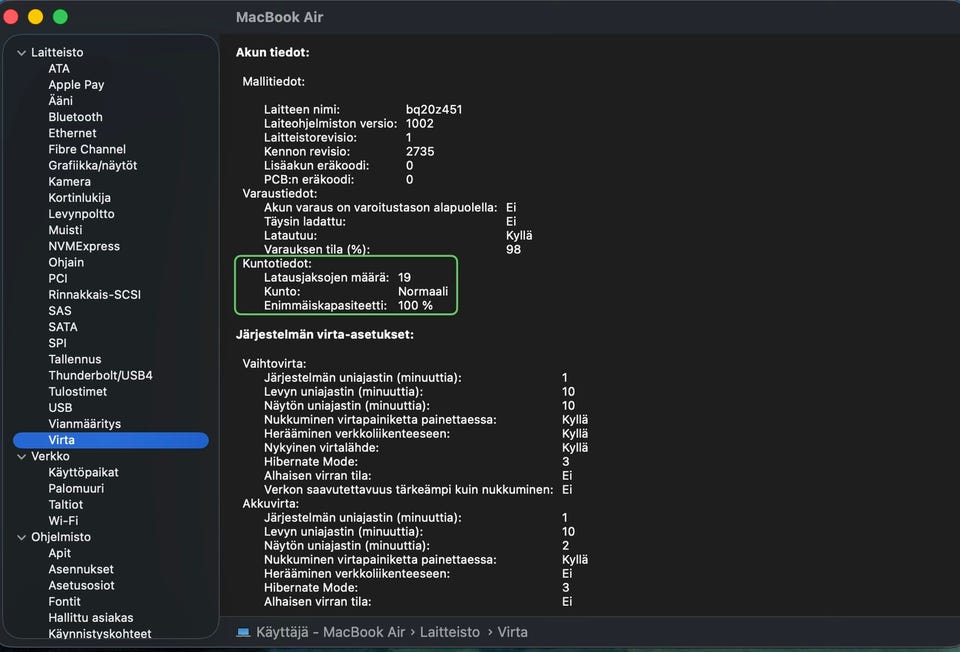This screenshot has width=960, height=652.
Task: Click Laitteisto in the path bar
Action: [451, 632]
